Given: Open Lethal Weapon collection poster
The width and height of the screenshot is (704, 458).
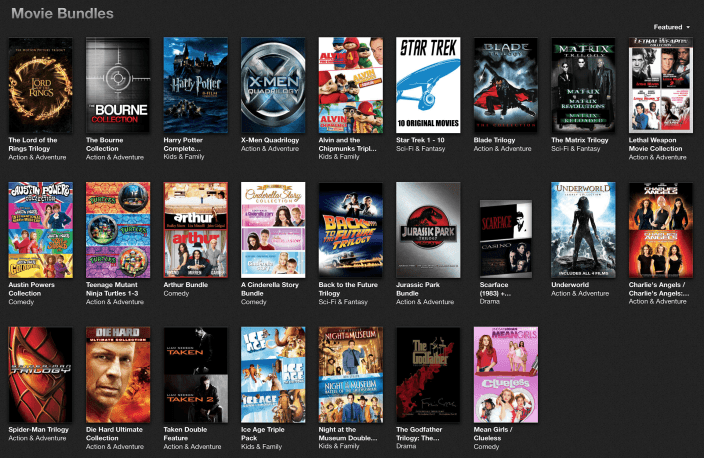Looking at the screenshot, I should point(661,85).
